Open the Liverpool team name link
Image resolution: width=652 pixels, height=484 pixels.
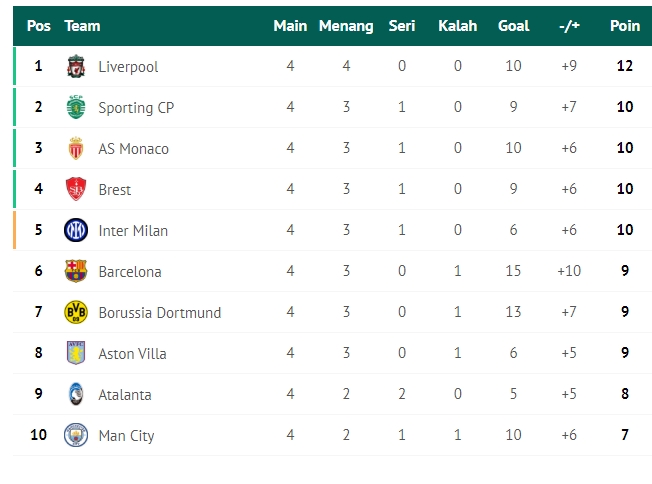pos(128,67)
